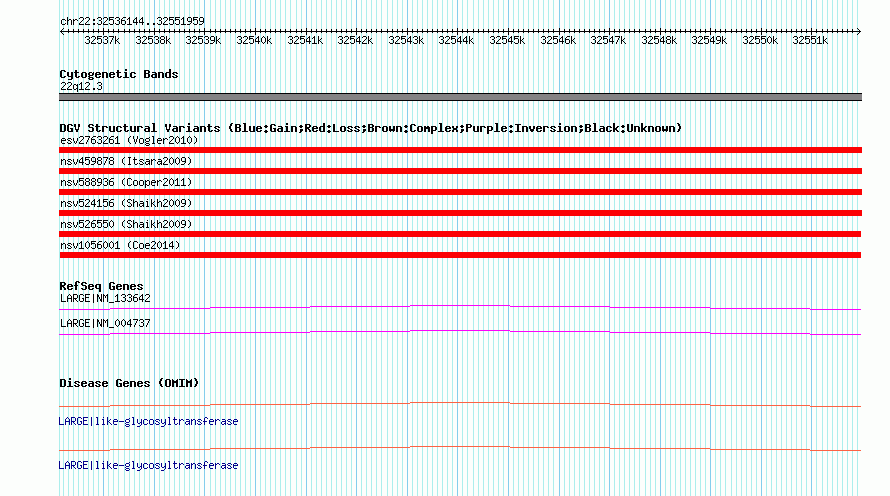This screenshot has height=496, width=890.
Task: Click the red bar under esv2763261
Action: click(460, 150)
